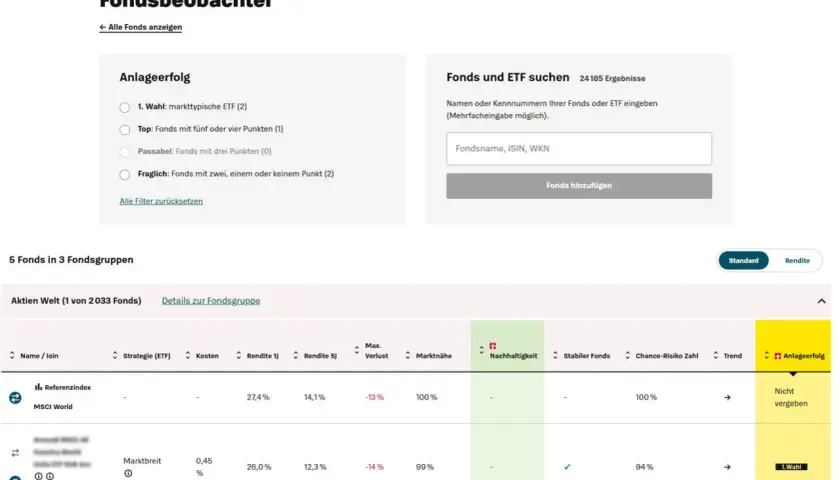Image resolution: width=840 pixels, height=480 pixels.
Task: Sort by Chance-Risiko Zahl column
Action: [x=661, y=356]
